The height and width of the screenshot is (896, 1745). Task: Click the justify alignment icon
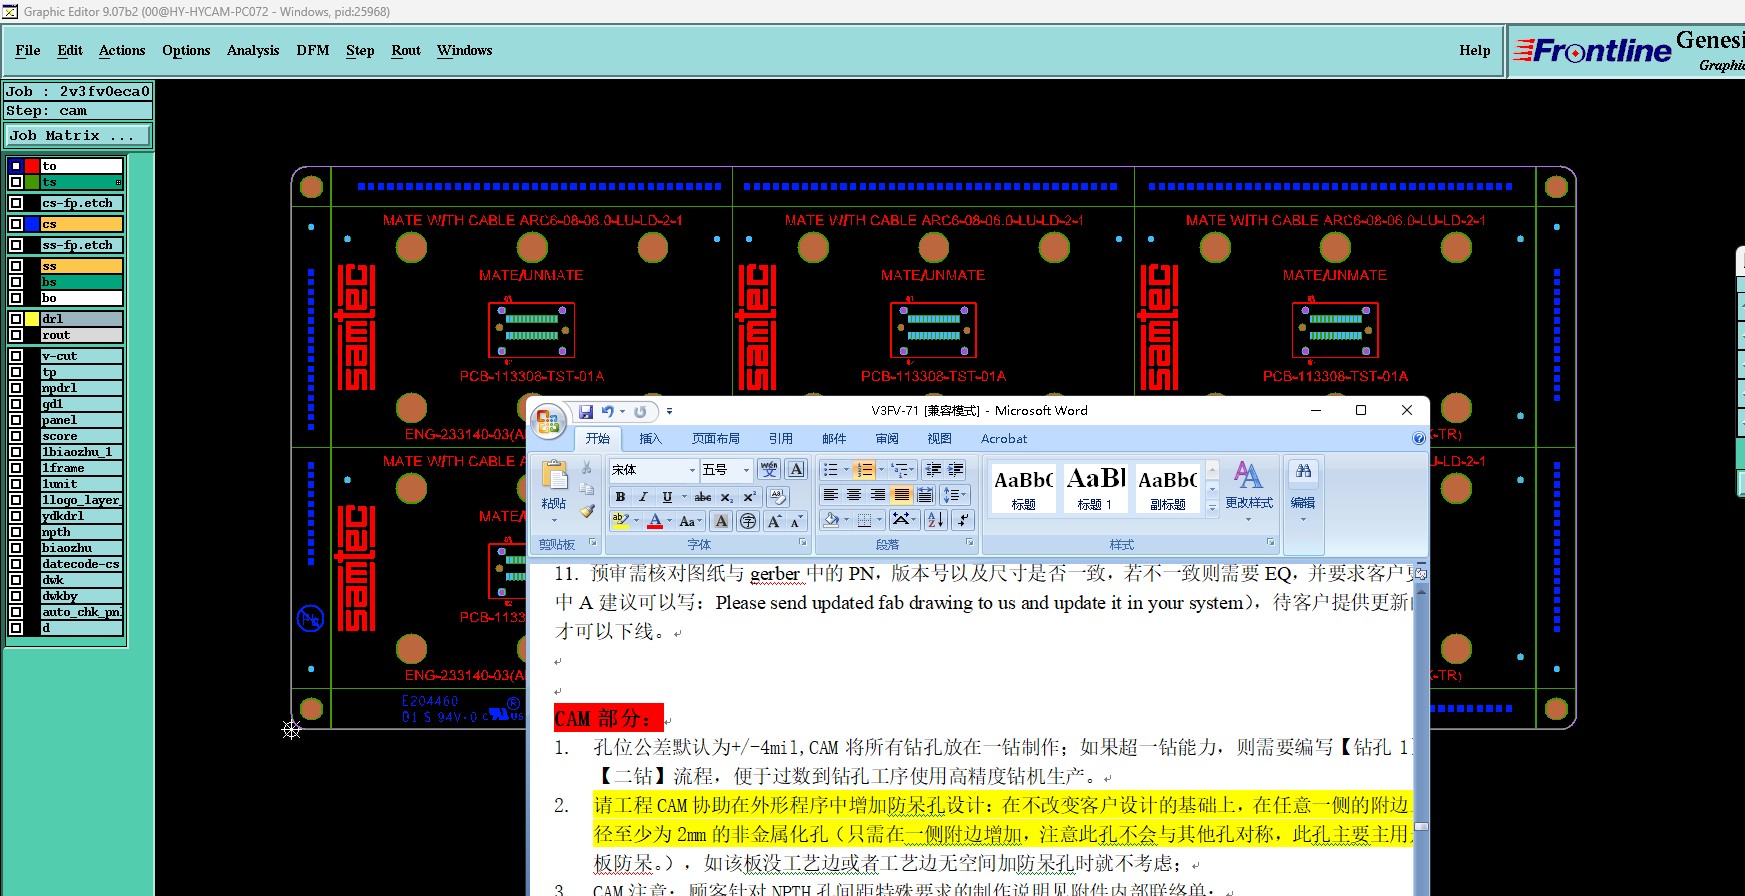[902, 495]
